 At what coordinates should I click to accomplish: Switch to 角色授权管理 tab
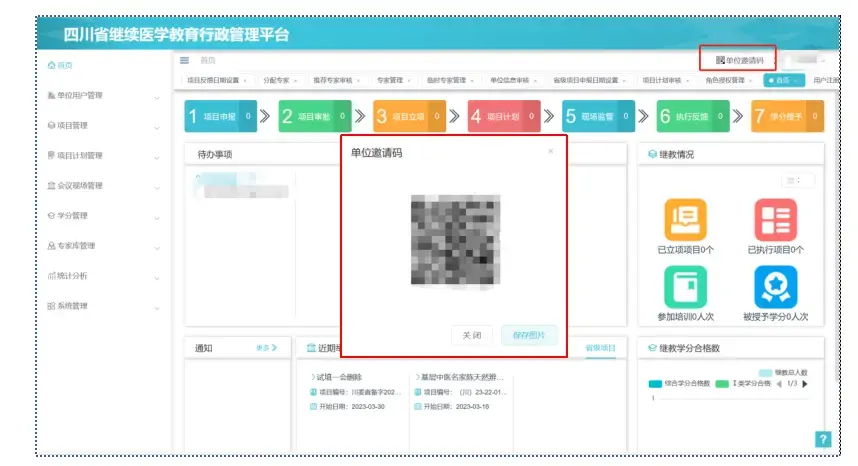tap(725, 80)
